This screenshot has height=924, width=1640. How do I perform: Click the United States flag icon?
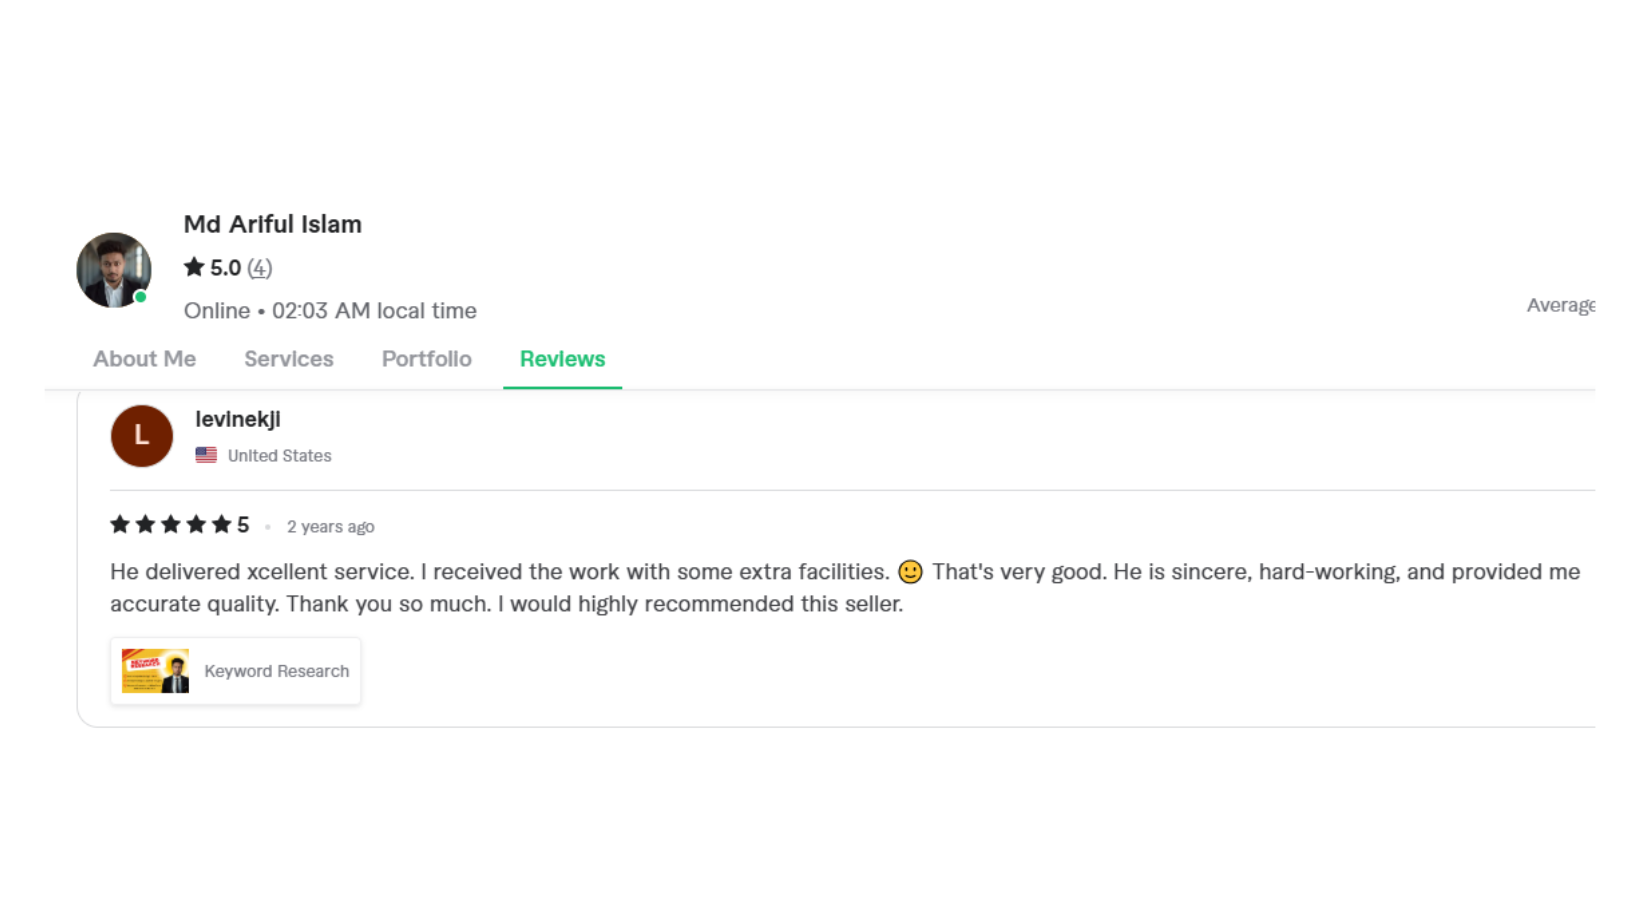point(206,455)
